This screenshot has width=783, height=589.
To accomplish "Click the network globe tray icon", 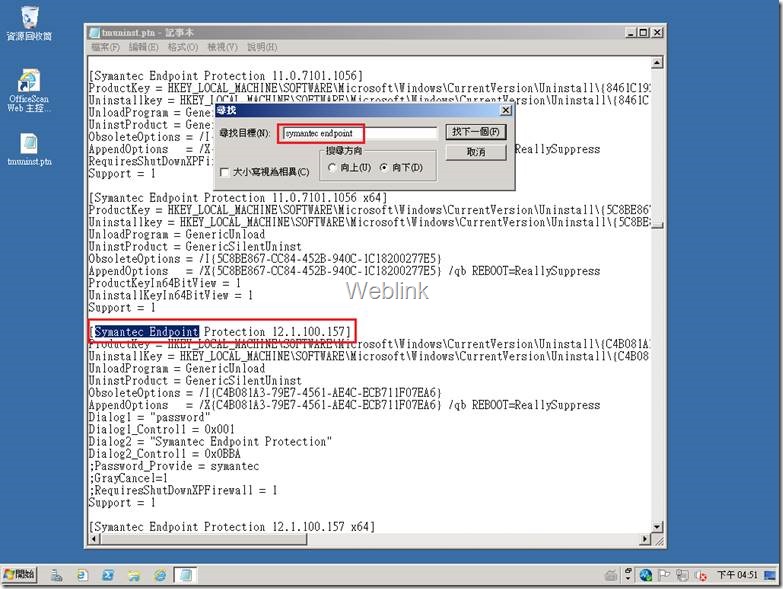I will pos(646,575).
